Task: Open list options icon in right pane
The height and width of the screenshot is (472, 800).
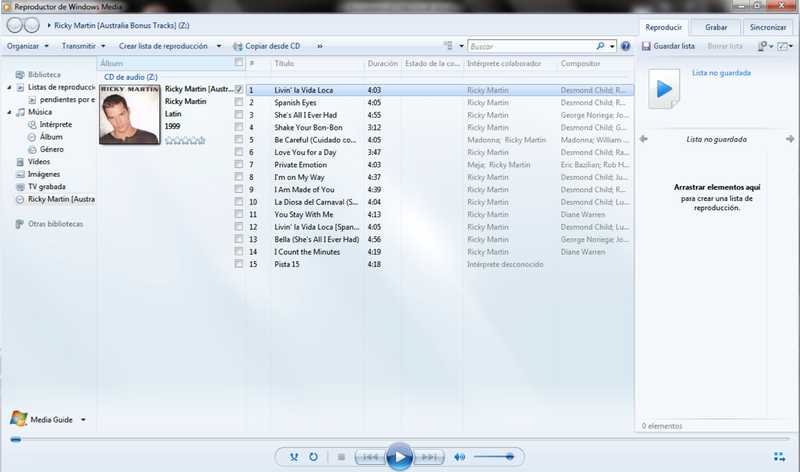Action: coord(785,46)
